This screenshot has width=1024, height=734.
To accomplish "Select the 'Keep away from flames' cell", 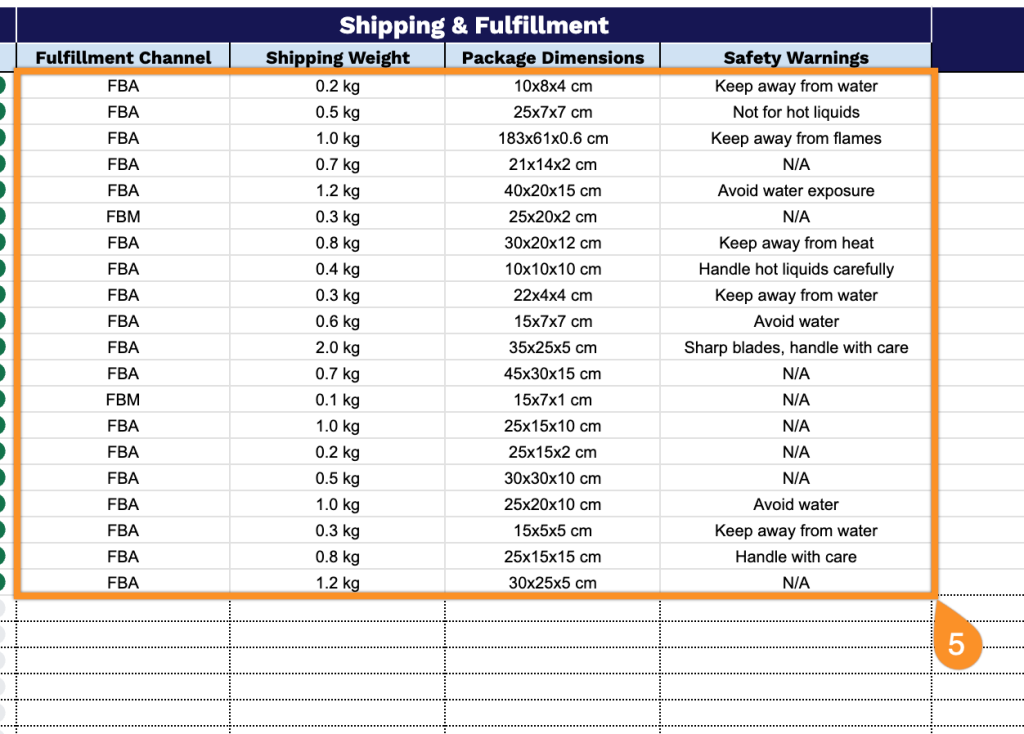I will (x=796, y=138).
